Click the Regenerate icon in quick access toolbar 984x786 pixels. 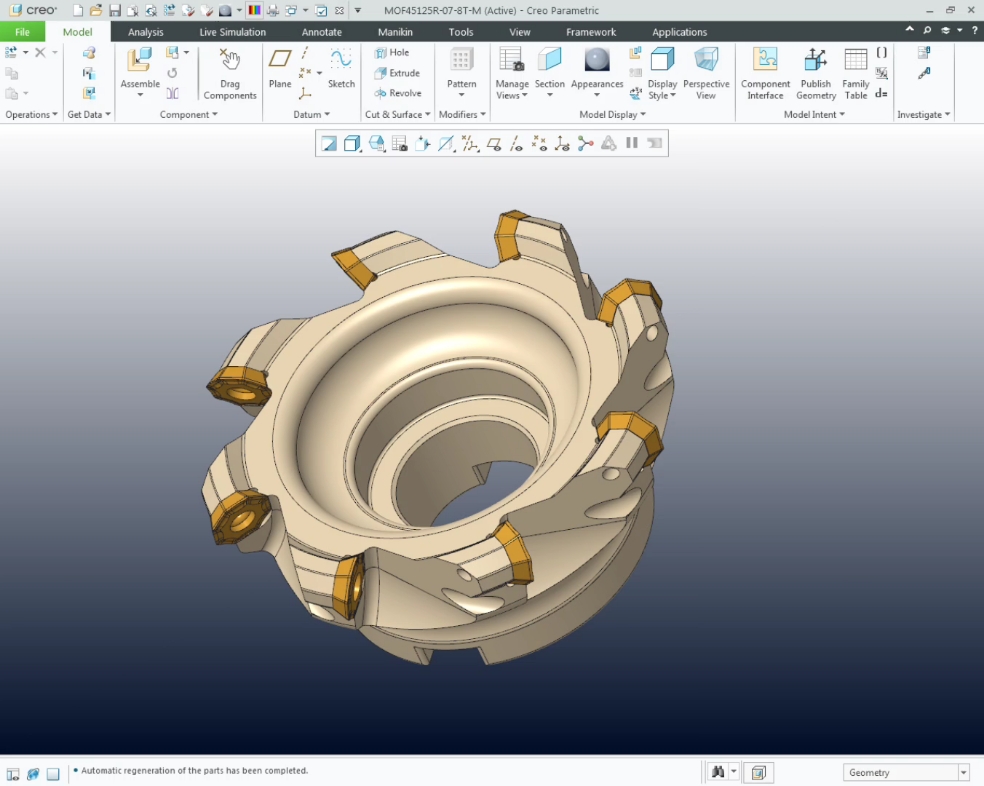coord(169,11)
